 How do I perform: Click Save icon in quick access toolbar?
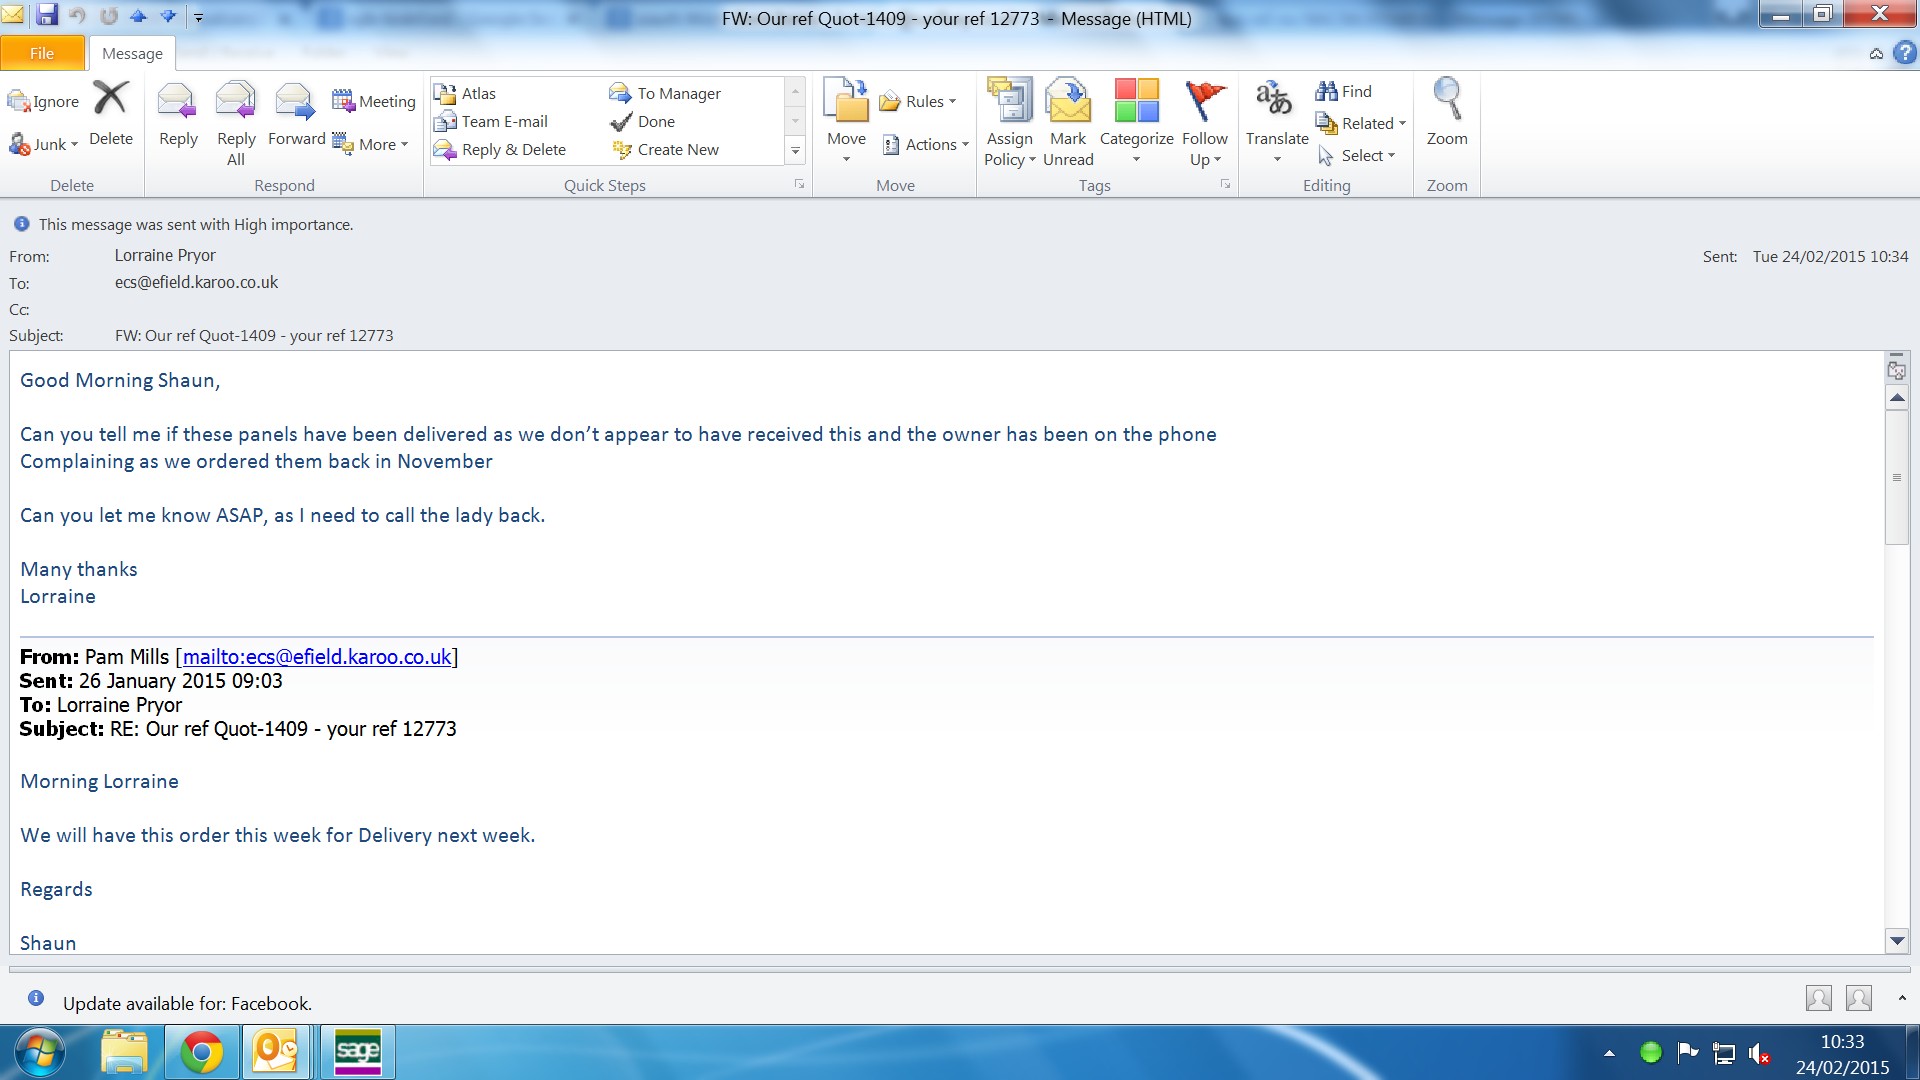(x=47, y=15)
